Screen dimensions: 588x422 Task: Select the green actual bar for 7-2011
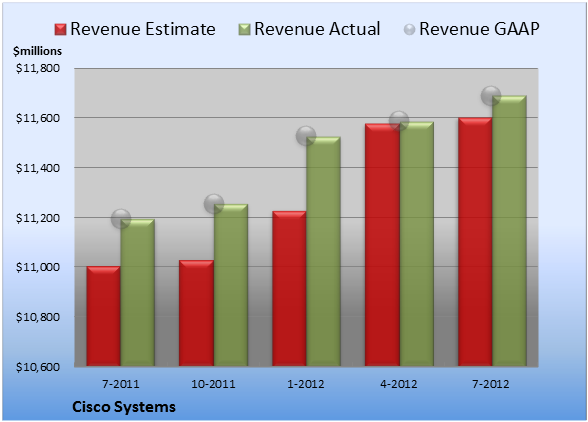[x=138, y=293]
